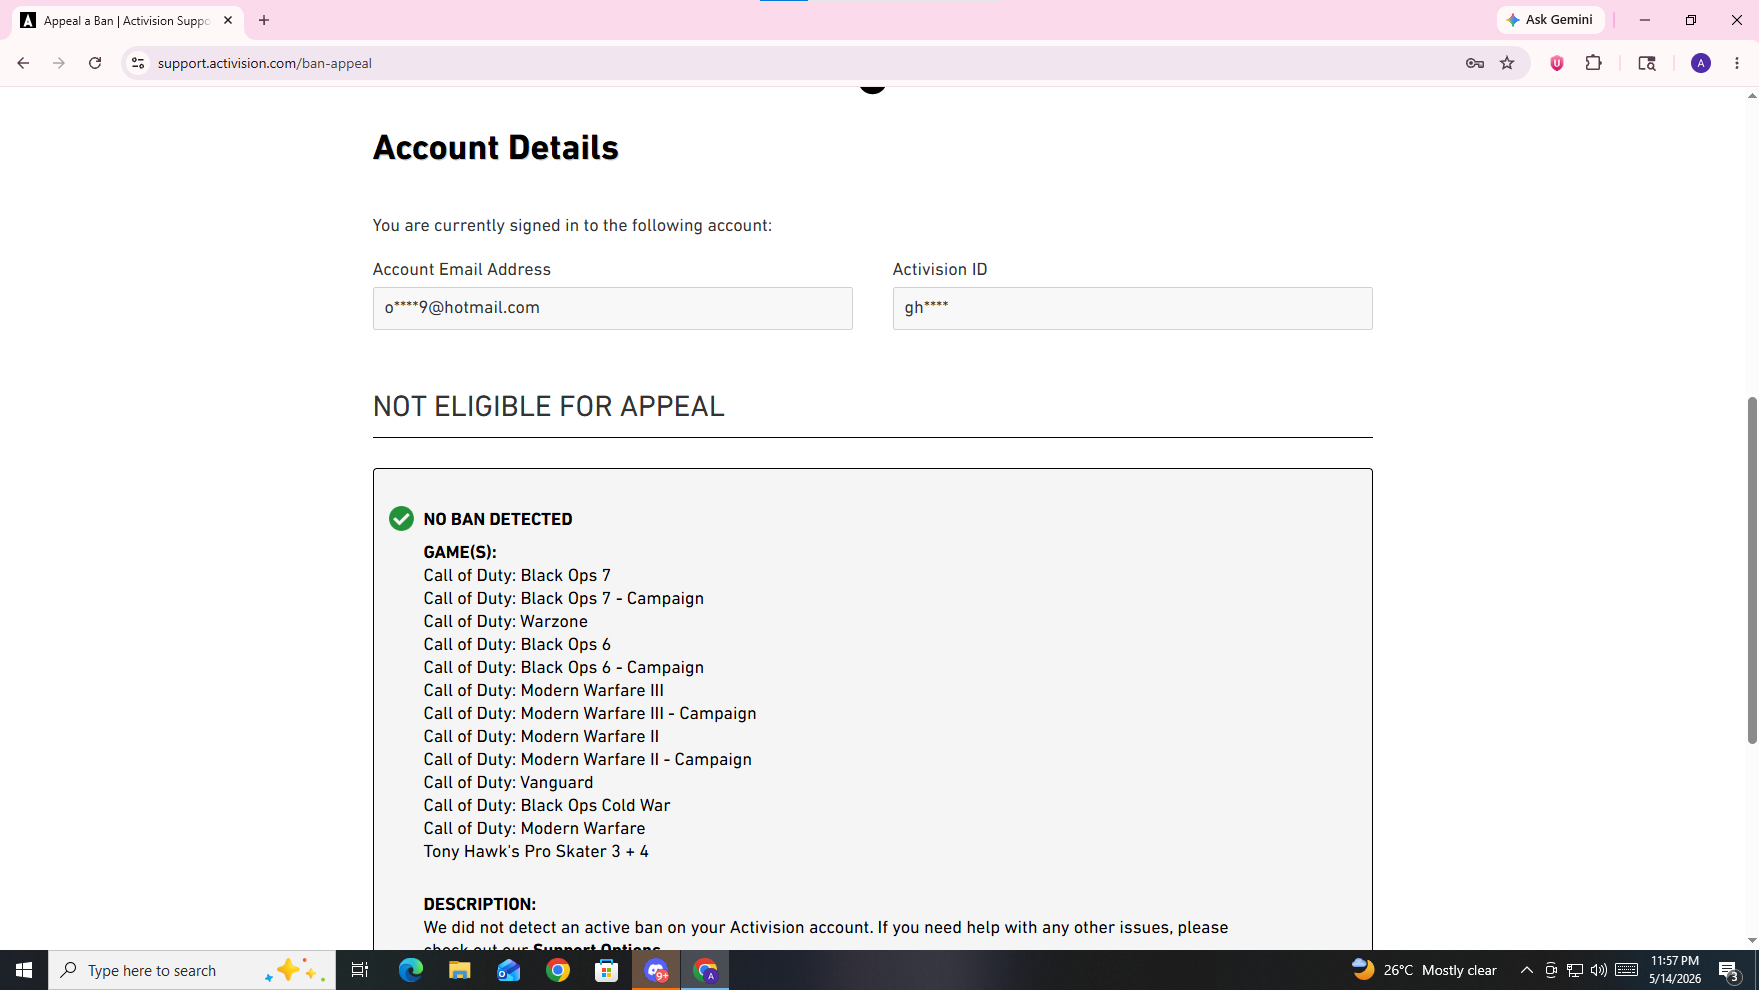Open the password manager key icon
1759x990 pixels.
click(1474, 63)
